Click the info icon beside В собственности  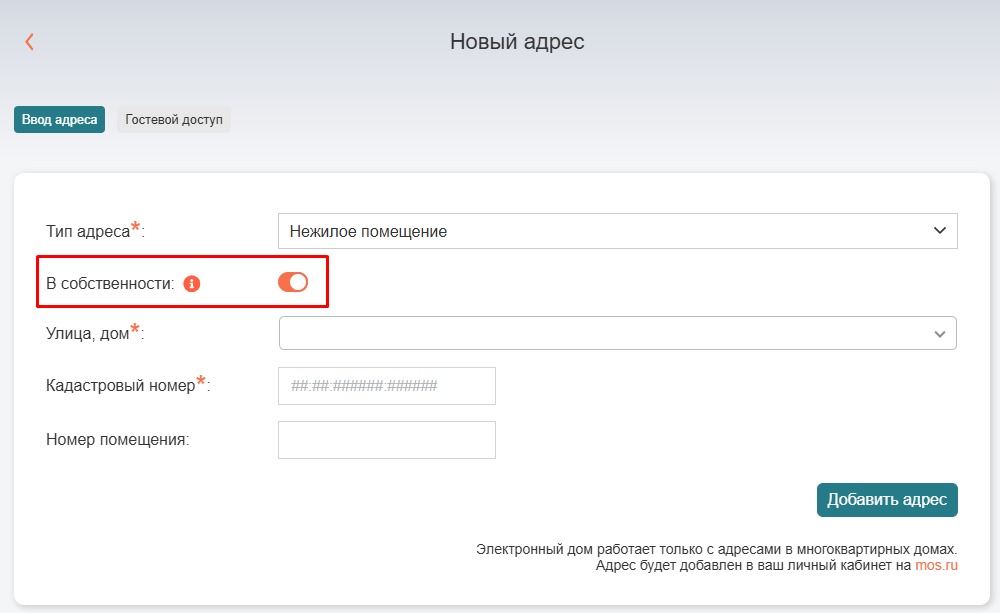192,284
